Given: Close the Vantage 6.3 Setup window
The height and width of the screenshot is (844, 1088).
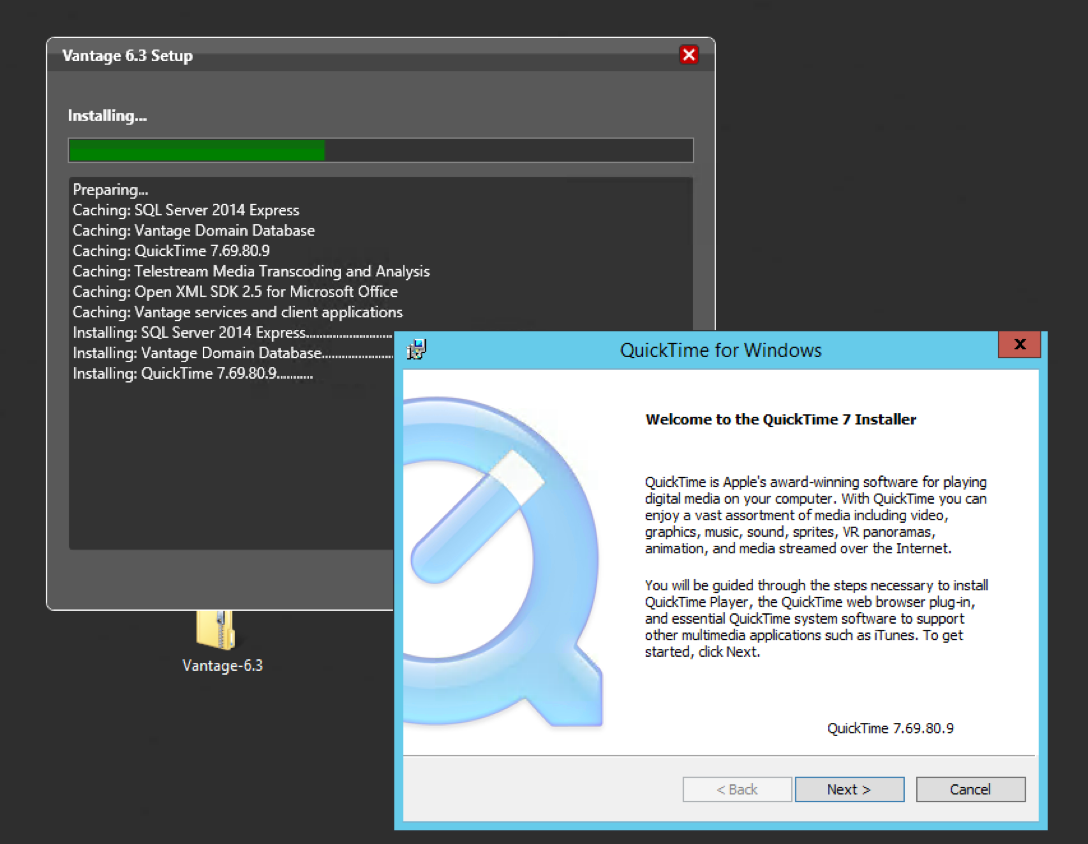Looking at the screenshot, I should [689, 55].
